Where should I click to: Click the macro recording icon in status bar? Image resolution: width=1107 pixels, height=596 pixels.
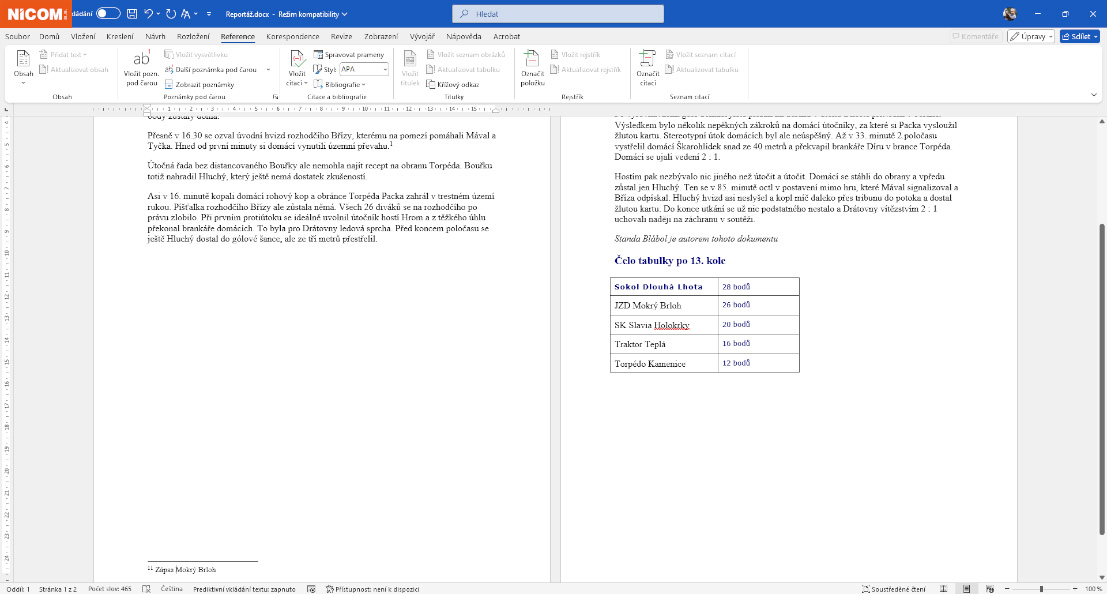pos(311,590)
